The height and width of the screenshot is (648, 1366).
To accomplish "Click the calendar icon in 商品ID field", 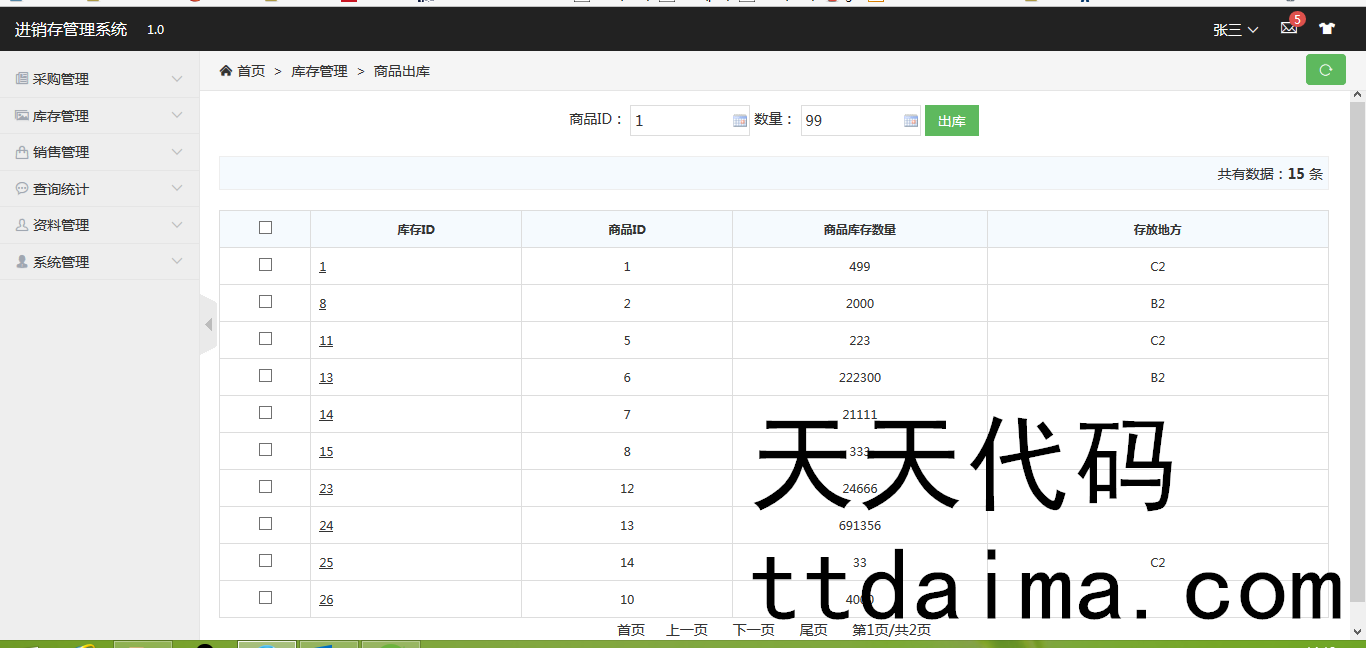I will [x=740, y=121].
